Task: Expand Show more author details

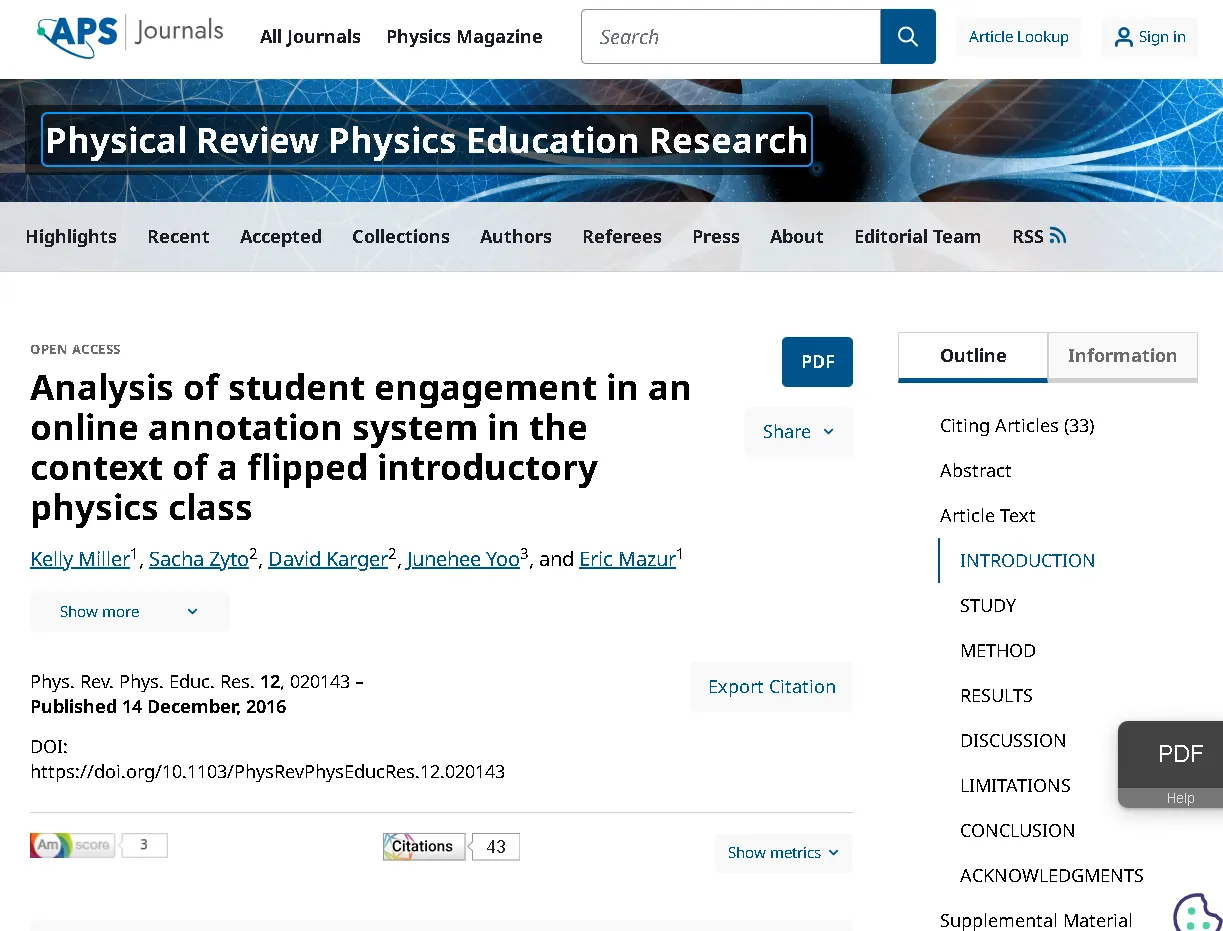Action: click(x=129, y=612)
